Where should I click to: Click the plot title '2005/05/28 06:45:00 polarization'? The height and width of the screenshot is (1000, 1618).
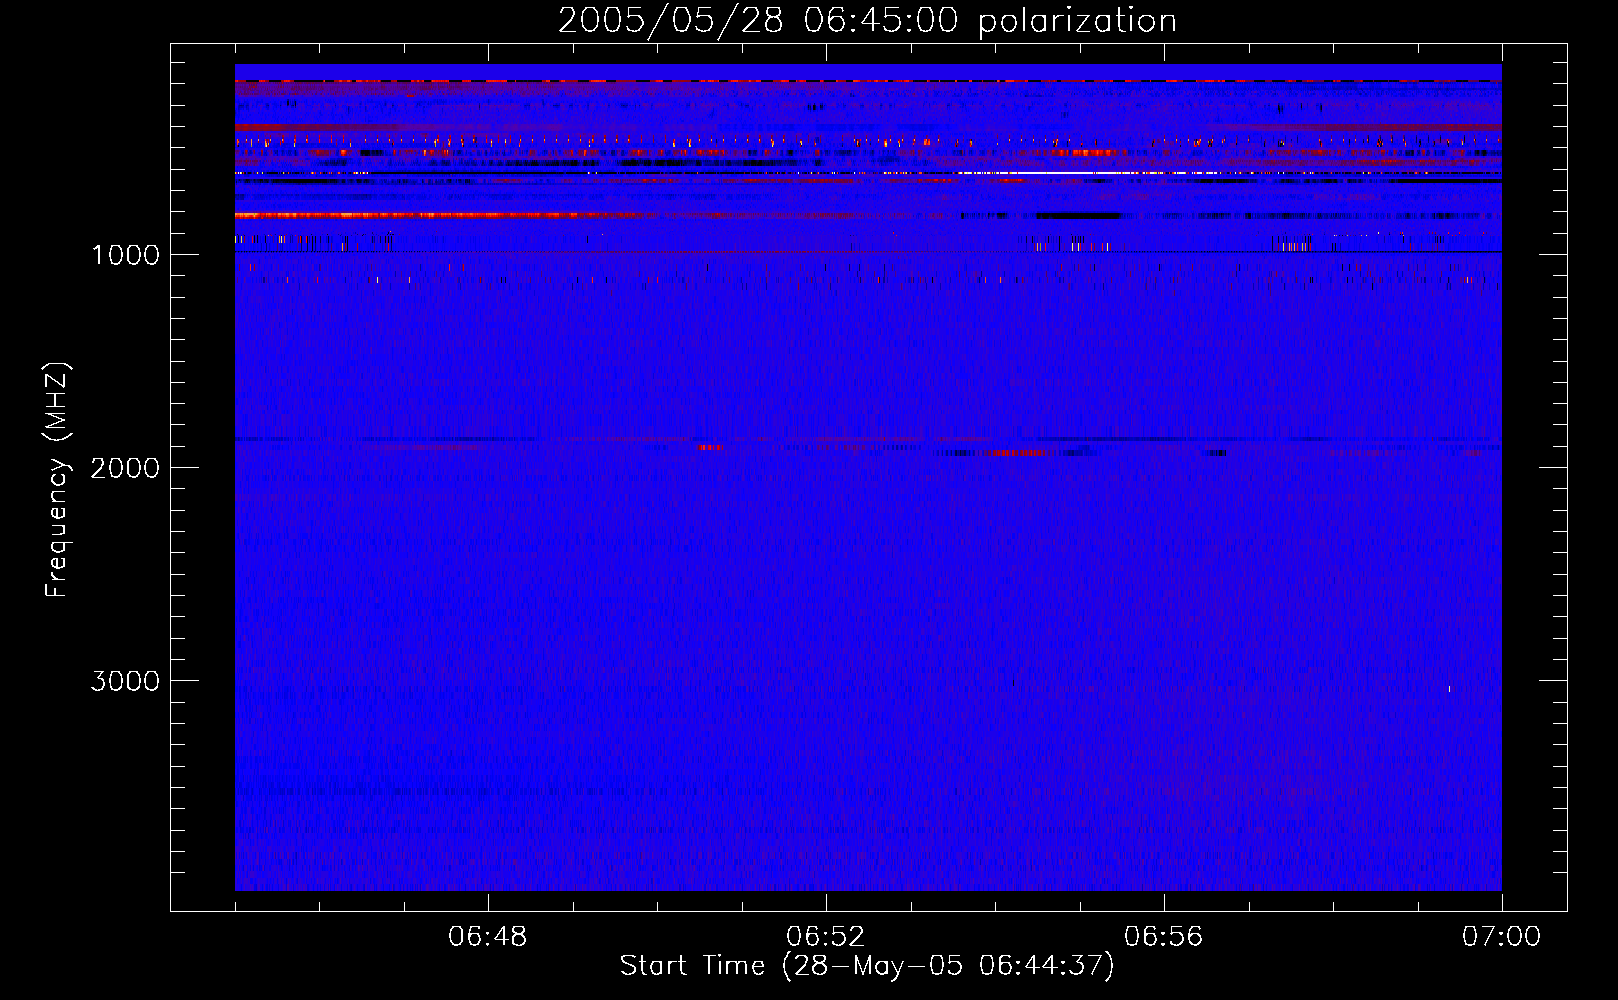tap(867, 21)
